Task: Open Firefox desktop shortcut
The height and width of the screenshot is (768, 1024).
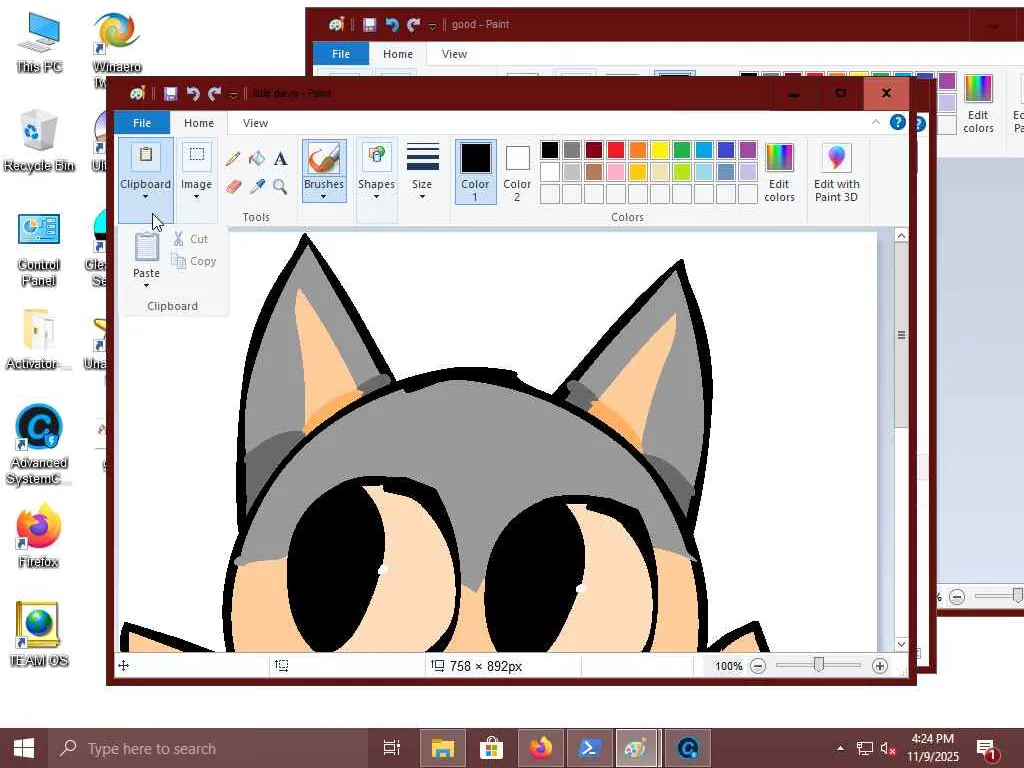Action: tap(39, 536)
